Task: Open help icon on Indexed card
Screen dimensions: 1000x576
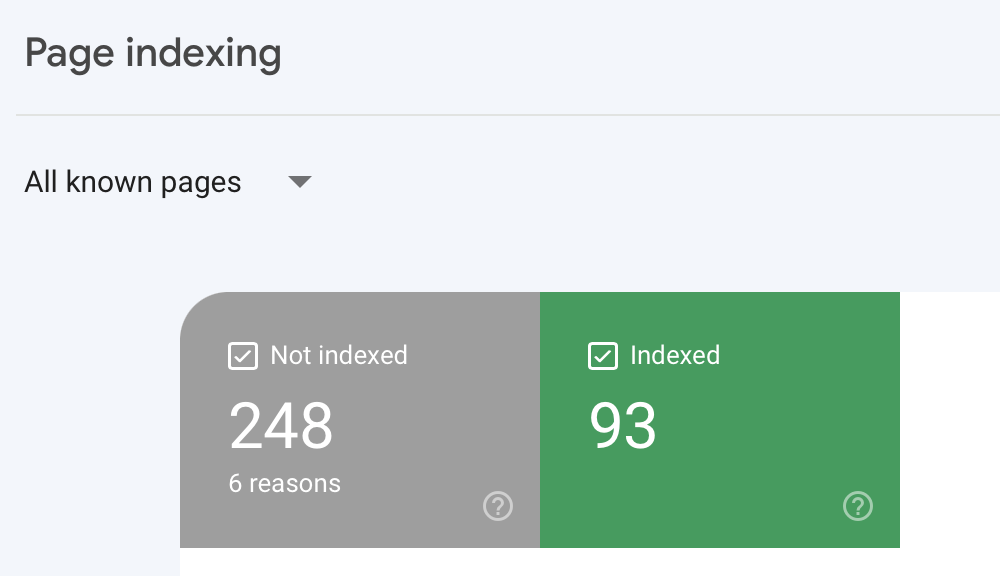Action: (858, 506)
